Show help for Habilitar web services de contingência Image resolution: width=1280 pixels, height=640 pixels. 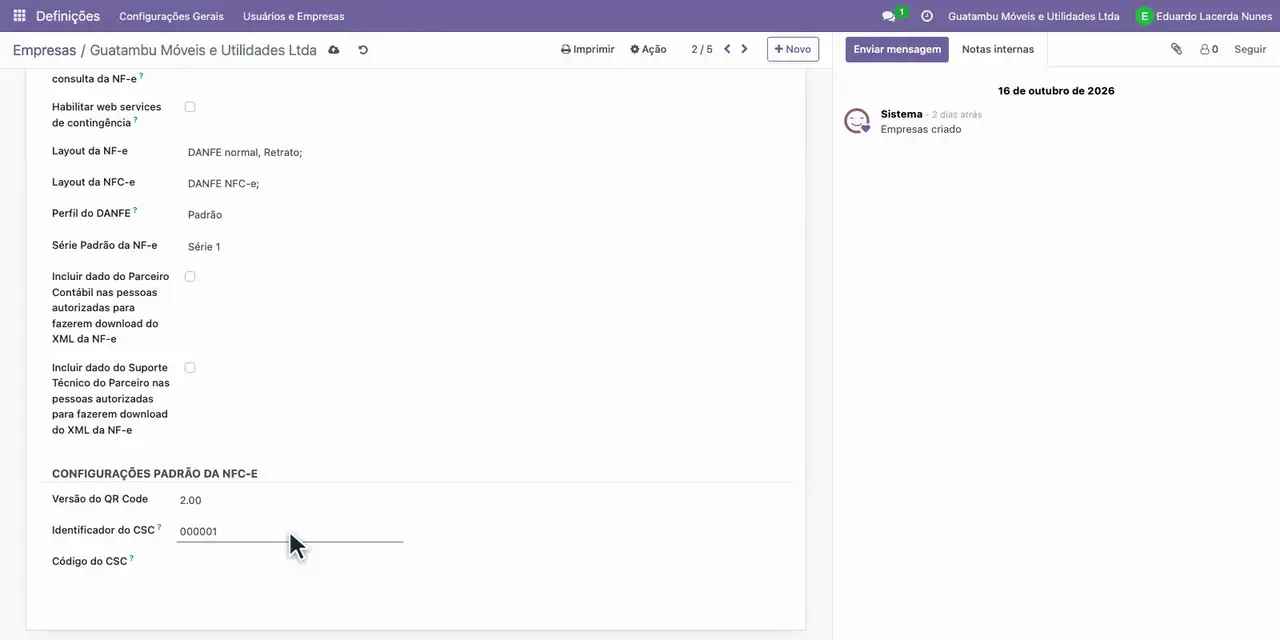tap(135, 120)
